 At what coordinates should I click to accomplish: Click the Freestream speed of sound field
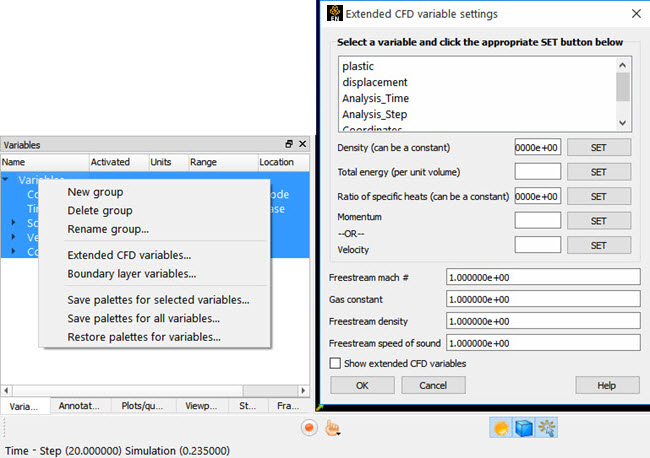pyautogui.click(x=543, y=343)
